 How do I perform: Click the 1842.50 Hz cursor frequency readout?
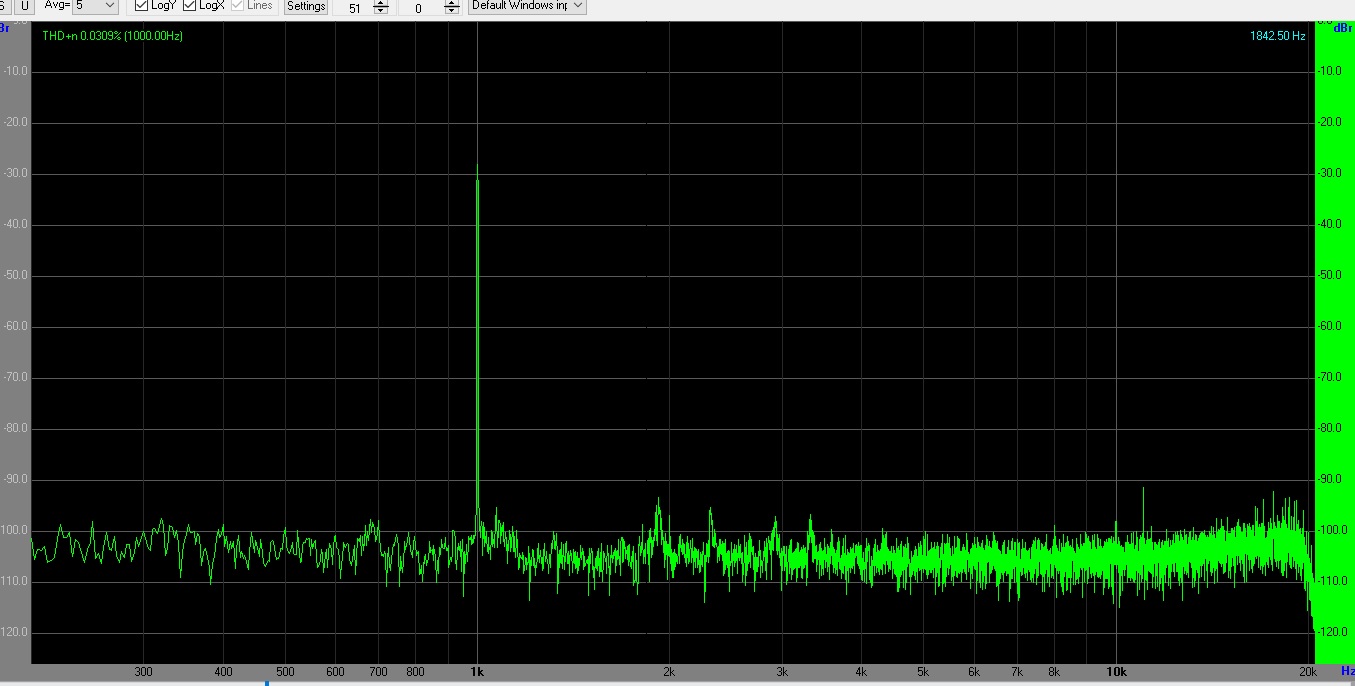click(1277, 36)
